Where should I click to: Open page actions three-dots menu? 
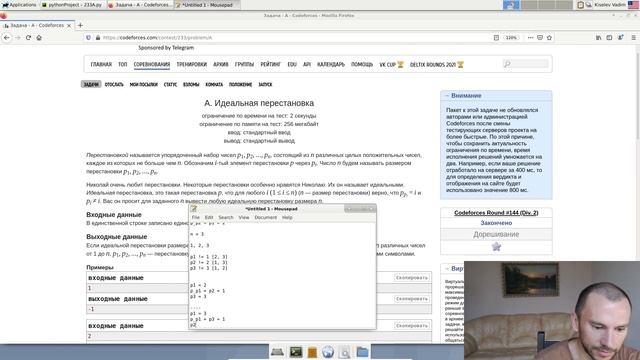point(530,38)
